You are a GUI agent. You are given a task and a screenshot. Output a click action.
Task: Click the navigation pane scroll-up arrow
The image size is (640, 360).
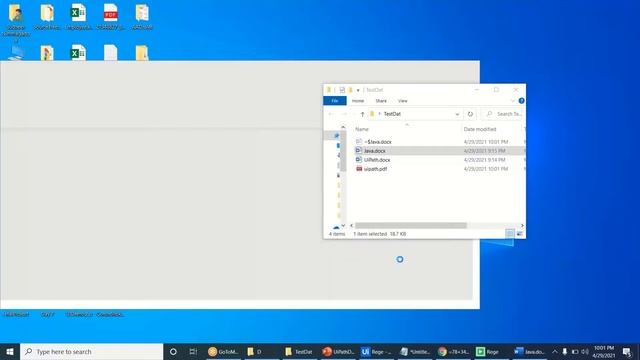(x=343, y=127)
